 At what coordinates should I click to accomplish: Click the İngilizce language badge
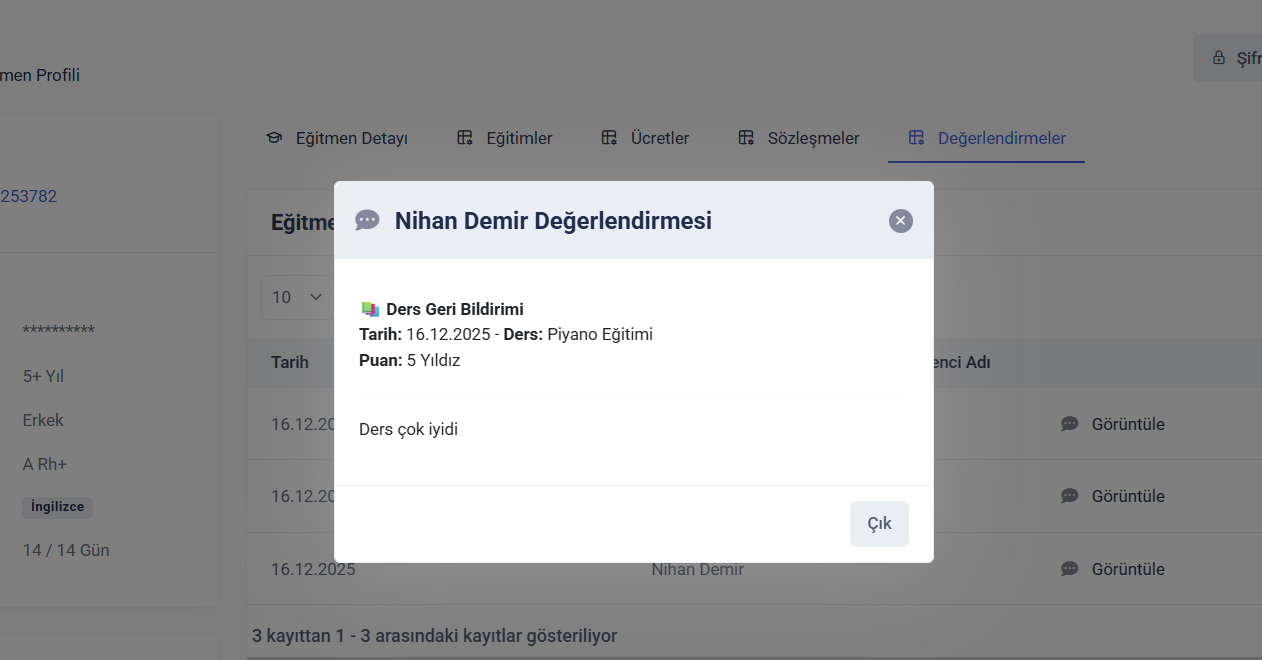57,507
